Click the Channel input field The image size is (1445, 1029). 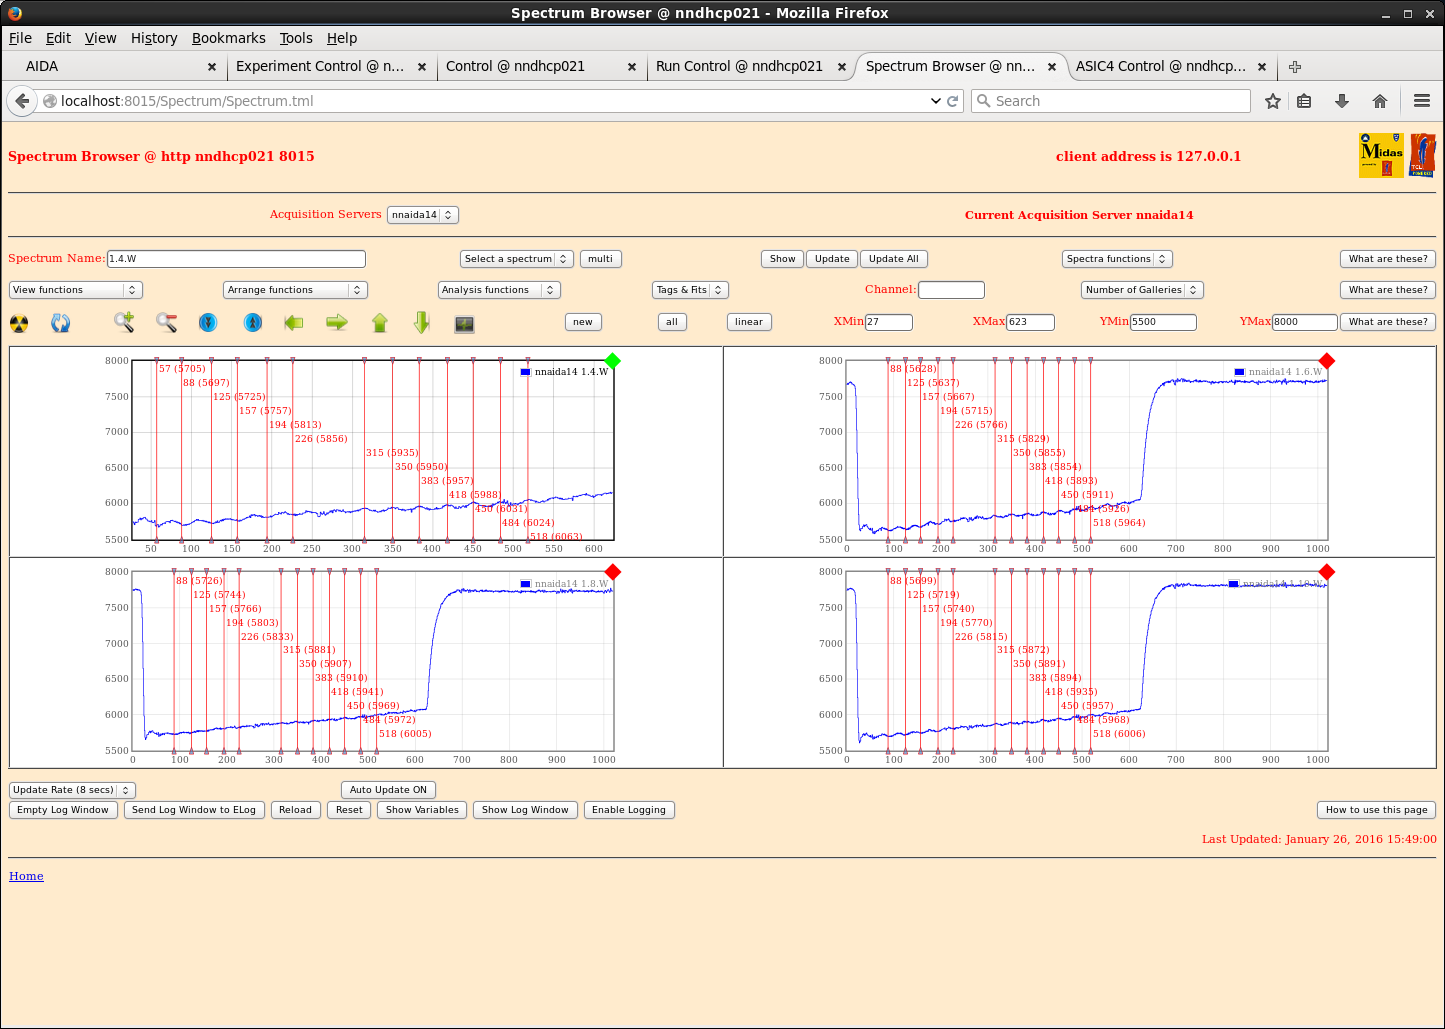click(x=951, y=290)
